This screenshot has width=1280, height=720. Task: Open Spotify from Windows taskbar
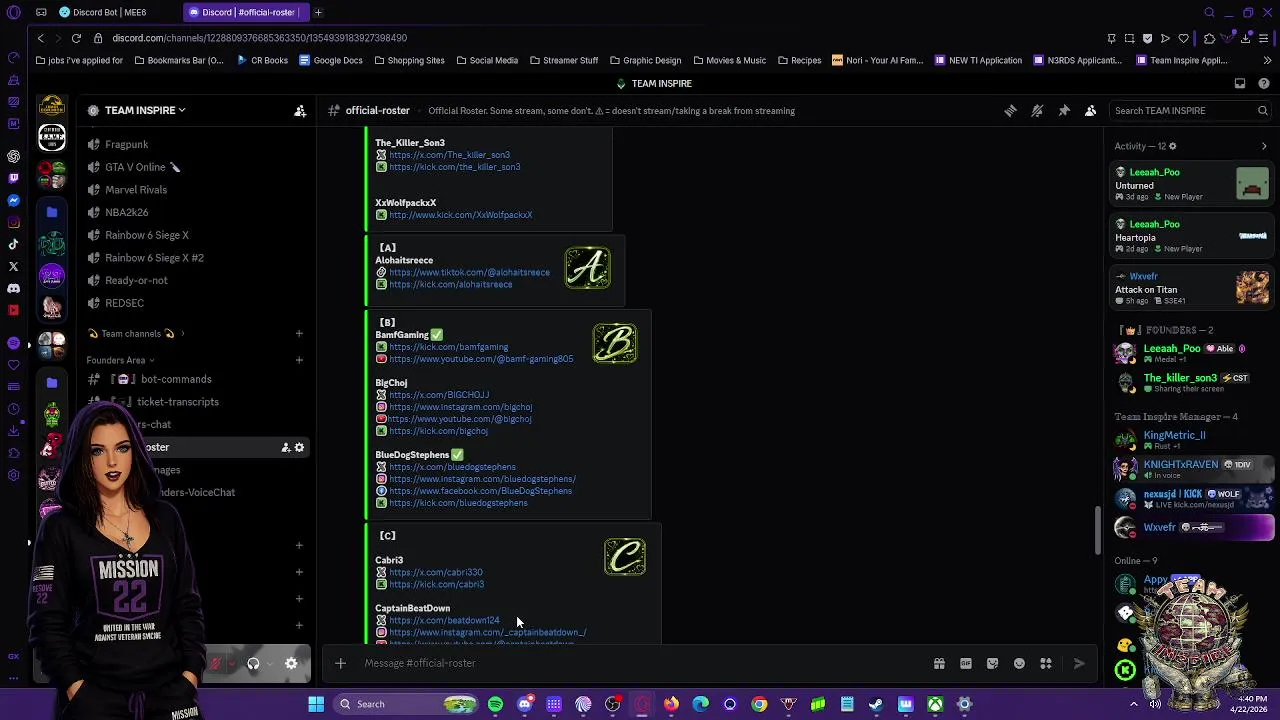tap(495, 704)
